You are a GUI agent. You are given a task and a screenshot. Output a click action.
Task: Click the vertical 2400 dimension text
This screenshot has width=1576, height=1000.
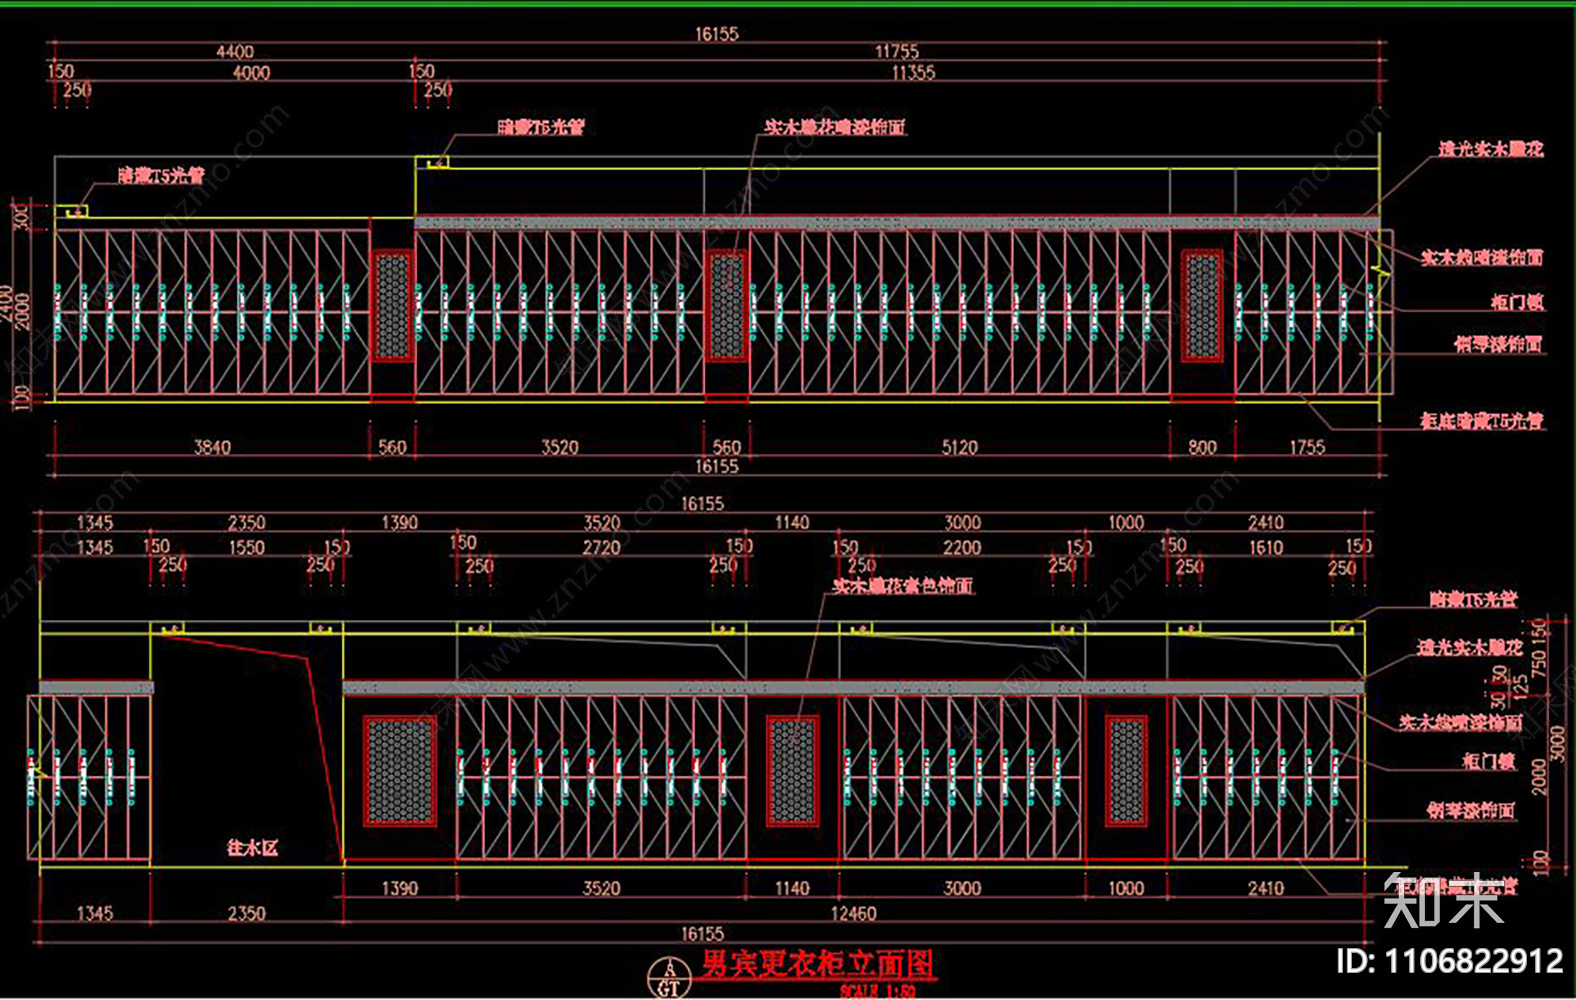pyautogui.click(x=7, y=306)
